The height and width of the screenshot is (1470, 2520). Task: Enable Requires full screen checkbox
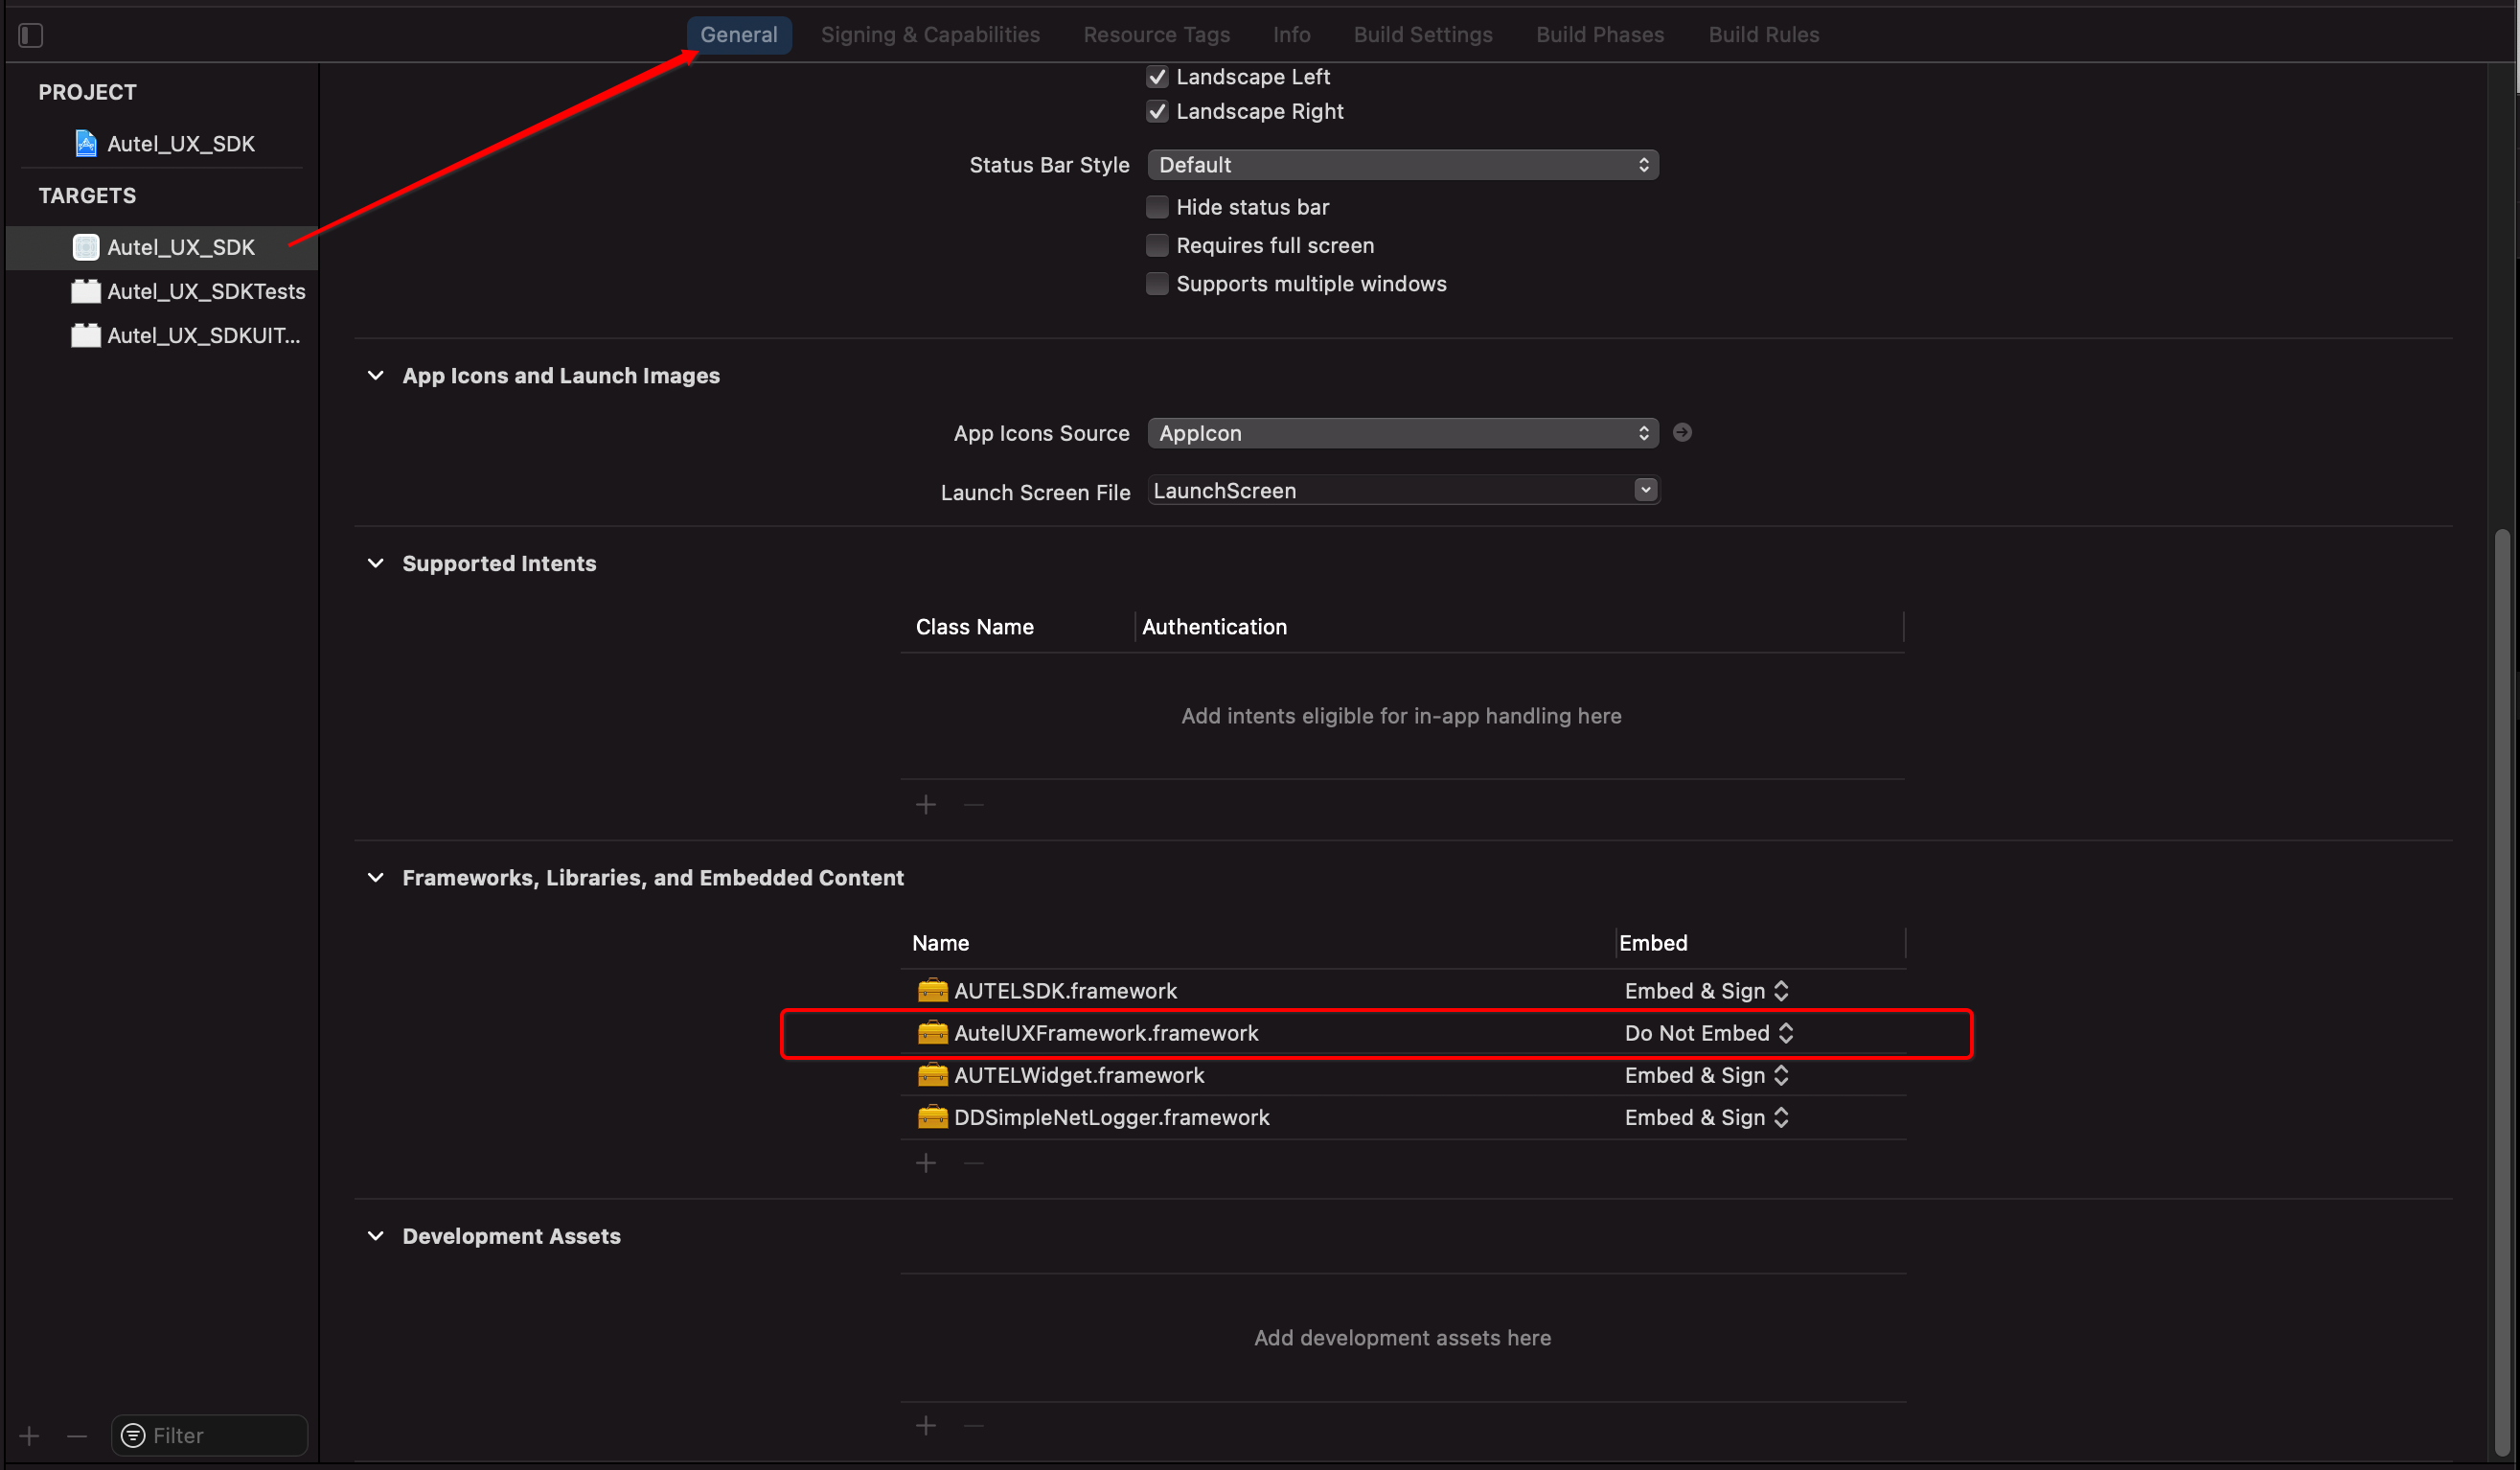(1155, 245)
